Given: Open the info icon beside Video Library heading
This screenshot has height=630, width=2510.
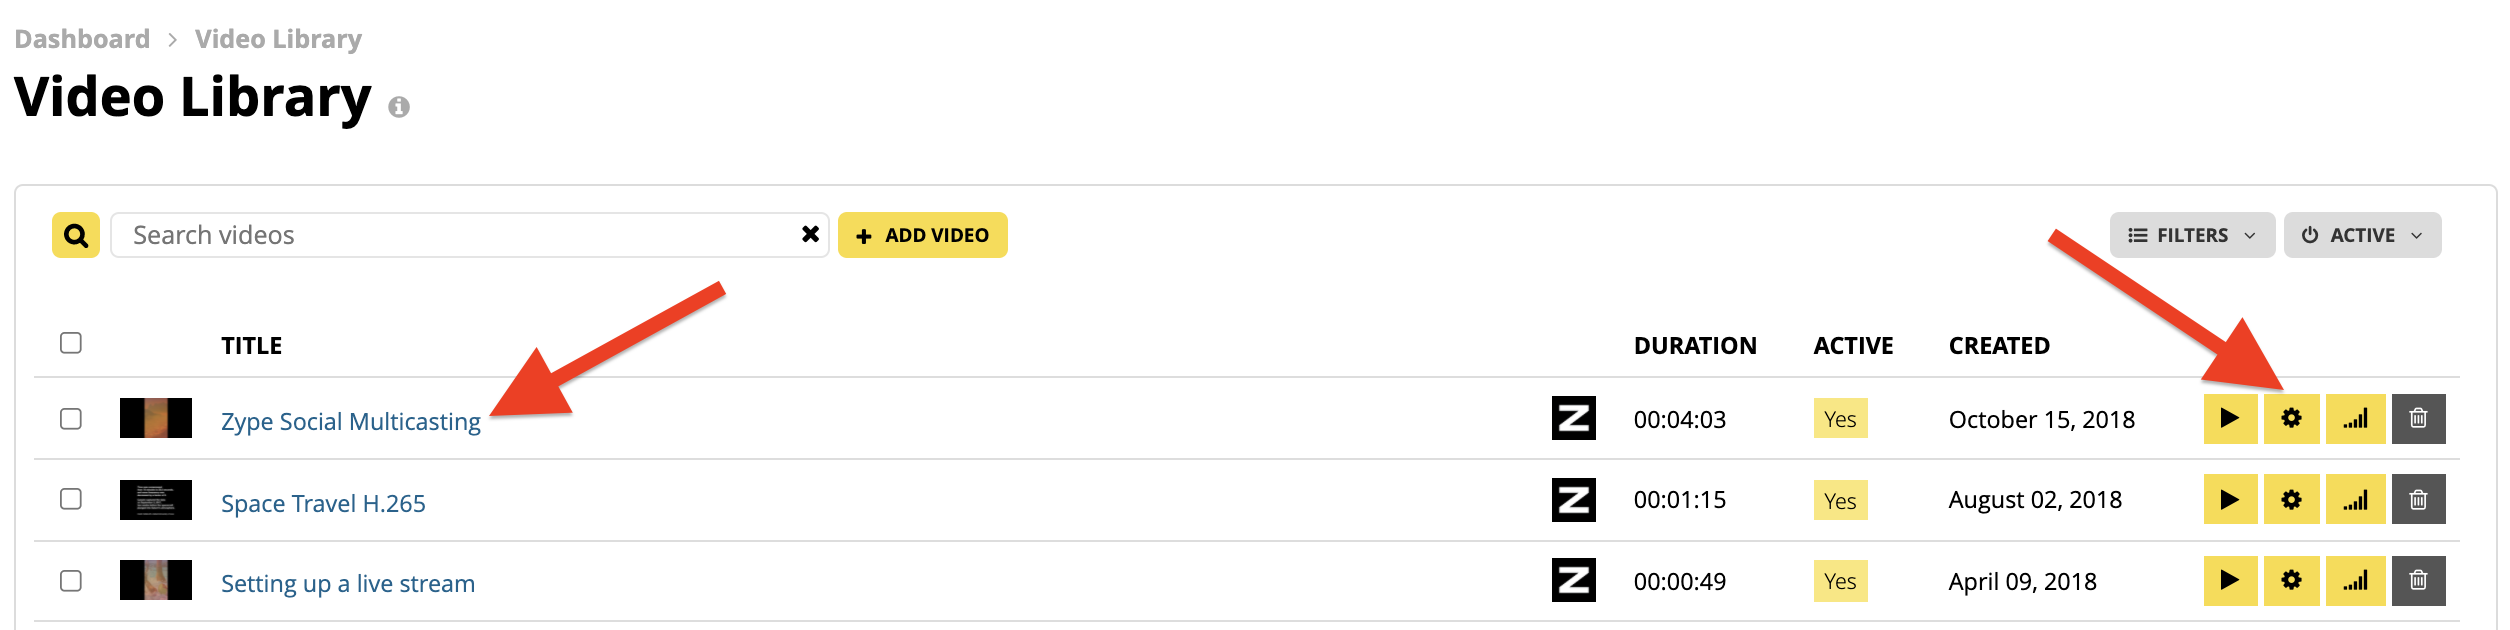Looking at the screenshot, I should (x=399, y=107).
